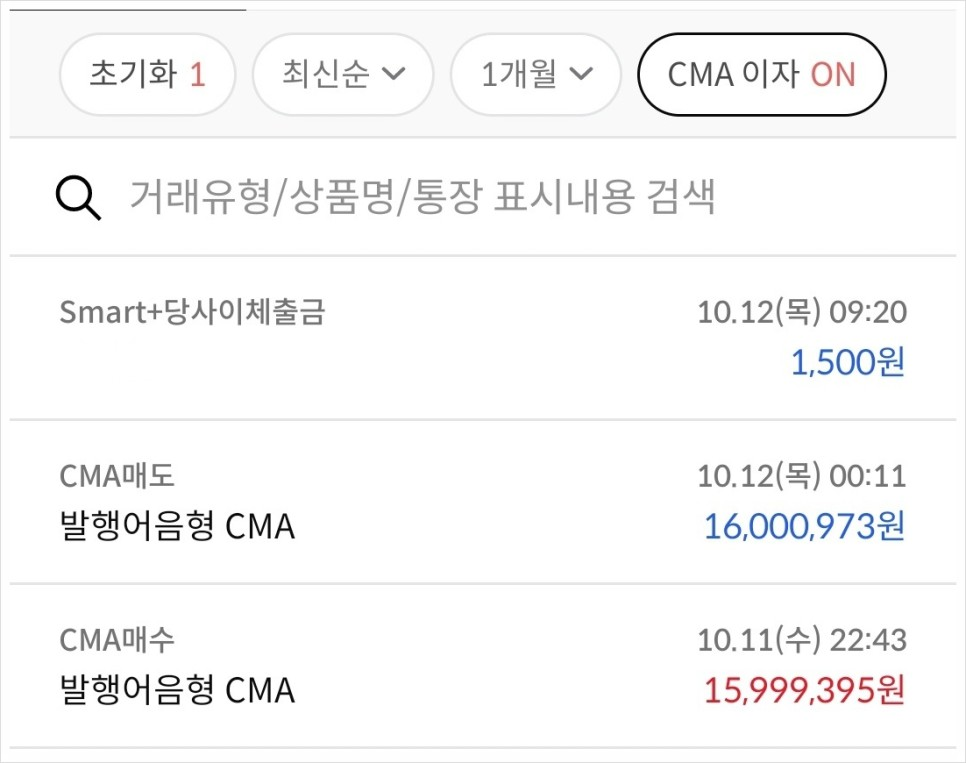Image resolution: width=966 pixels, height=763 pixels.
Task: Click the red ON label
Action: click(833, 75)
